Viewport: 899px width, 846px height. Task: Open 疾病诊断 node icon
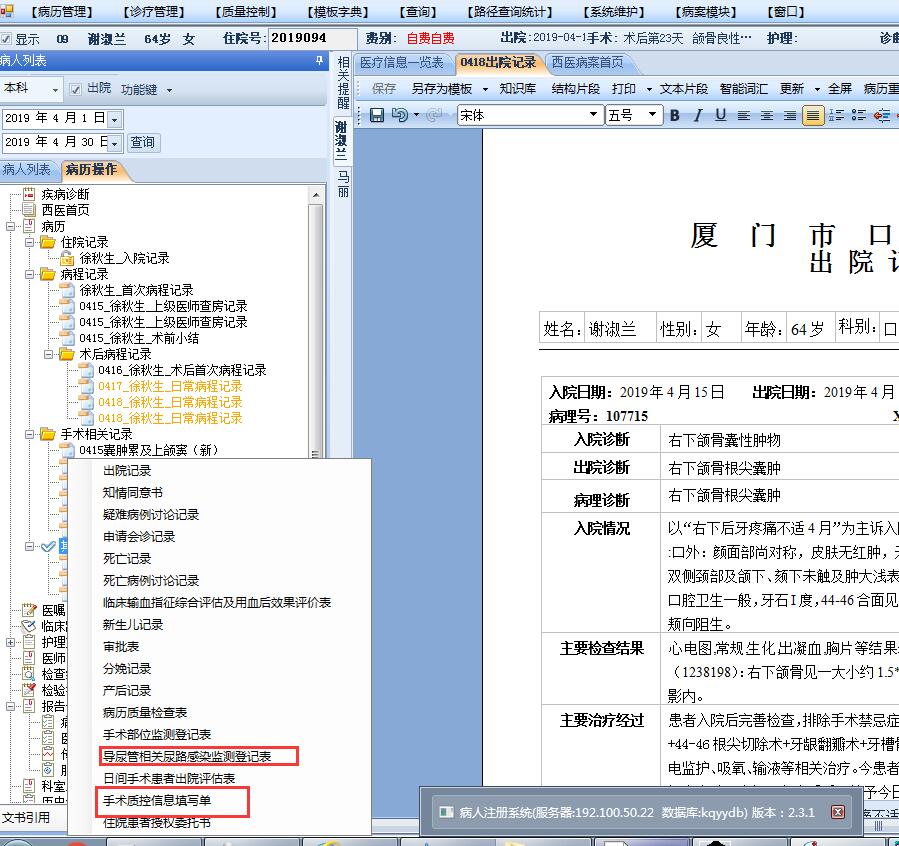tap(29, 194)
